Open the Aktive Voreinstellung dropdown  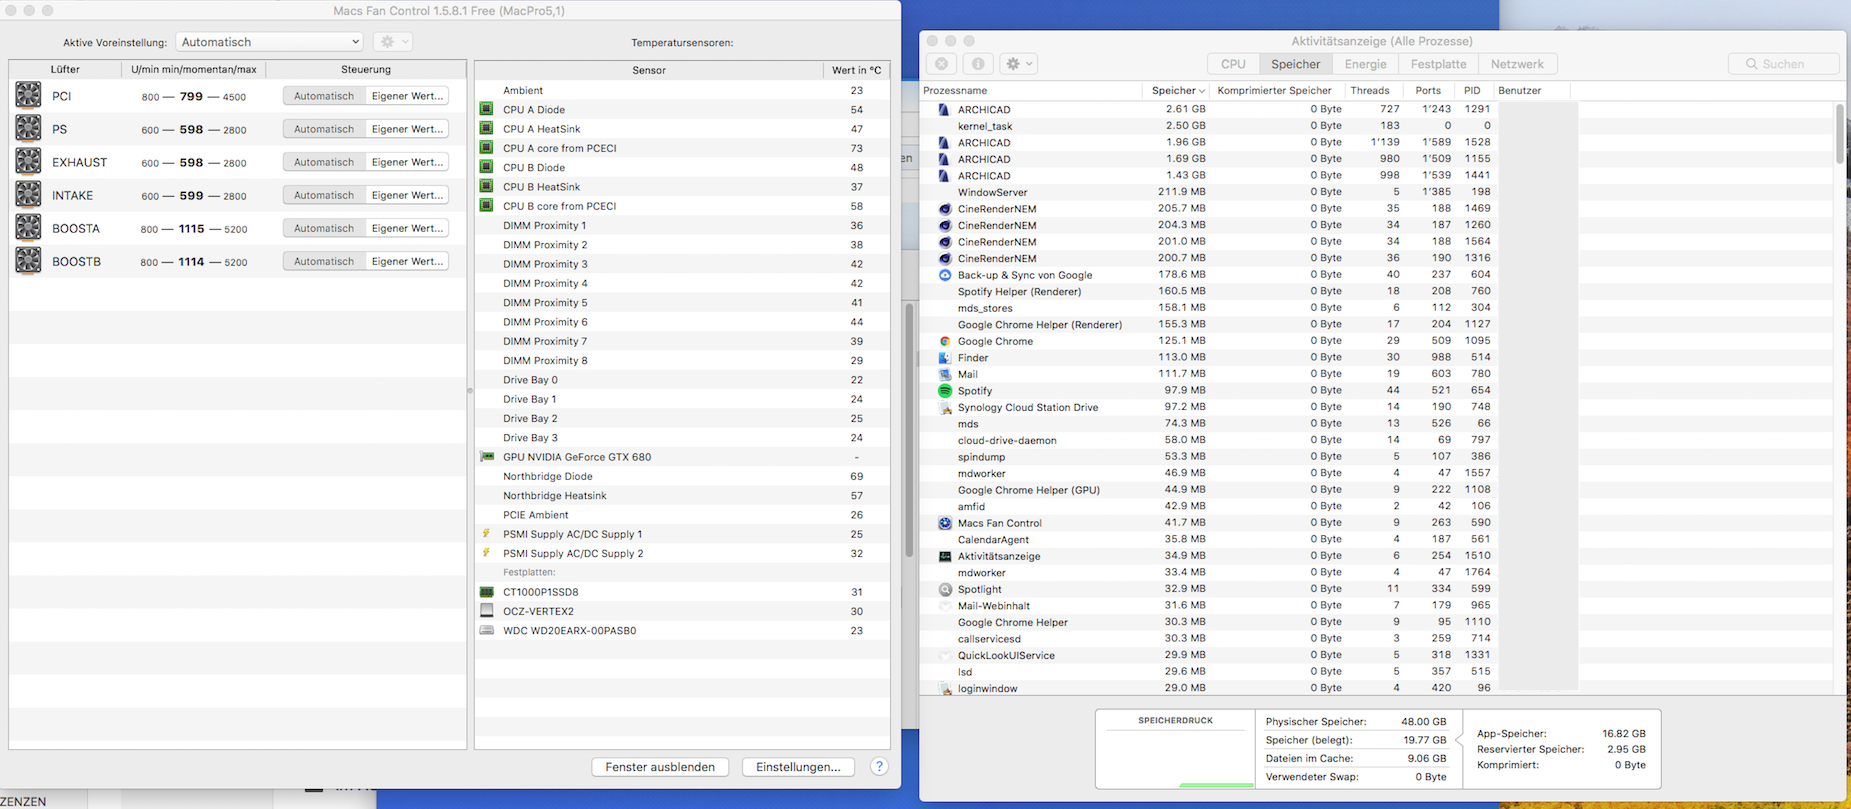coord(269,42)
